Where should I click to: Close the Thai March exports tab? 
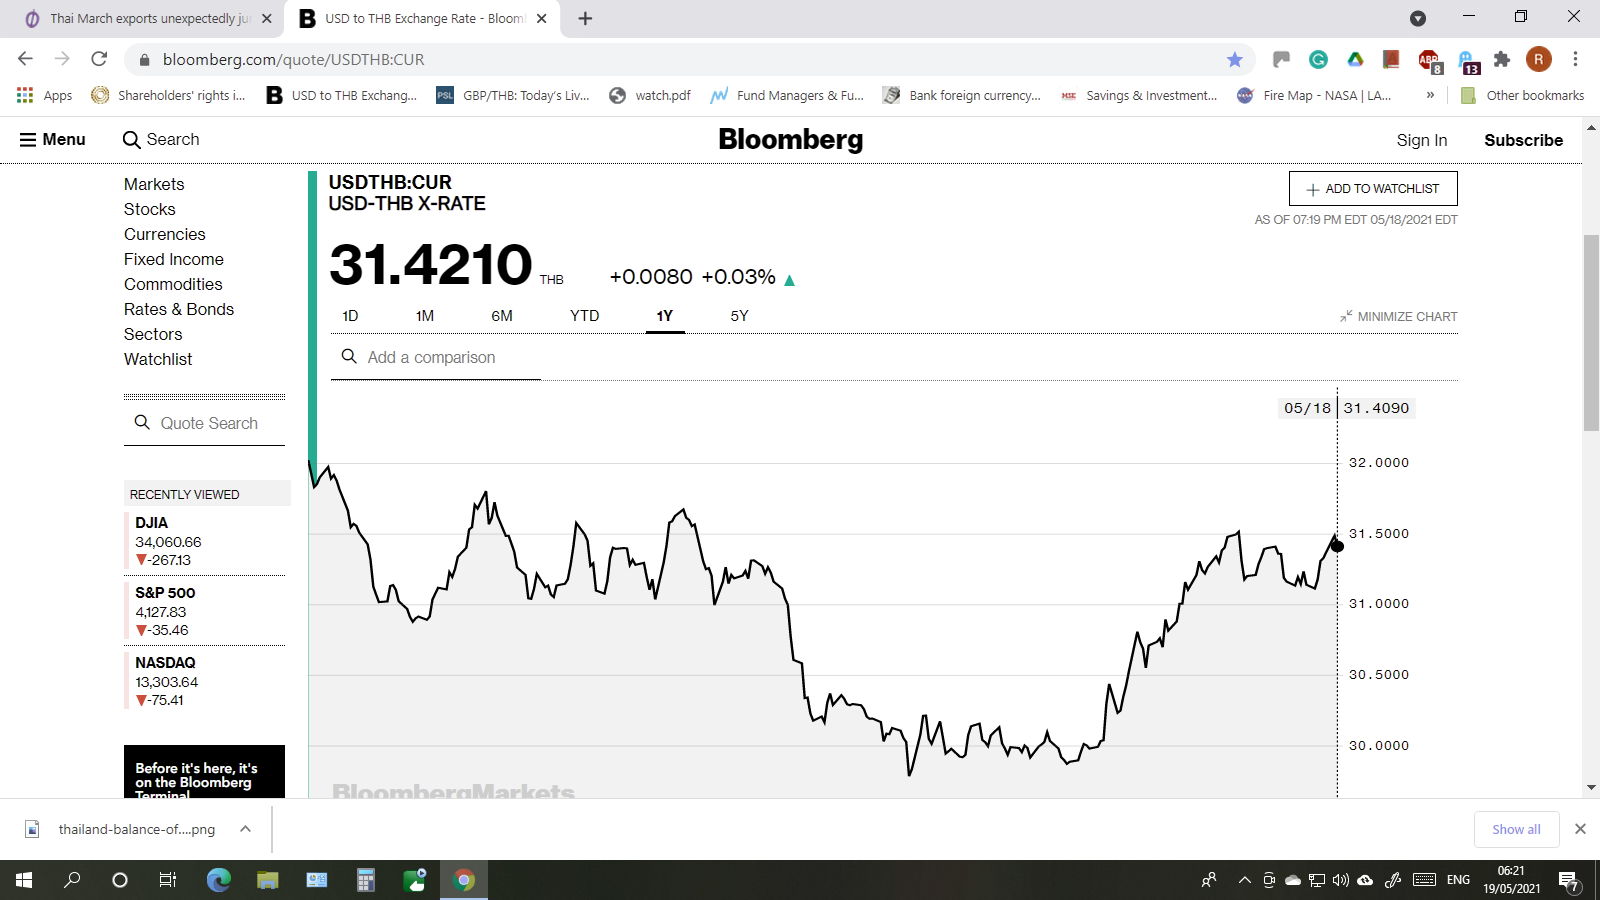(x=266, y=19)
